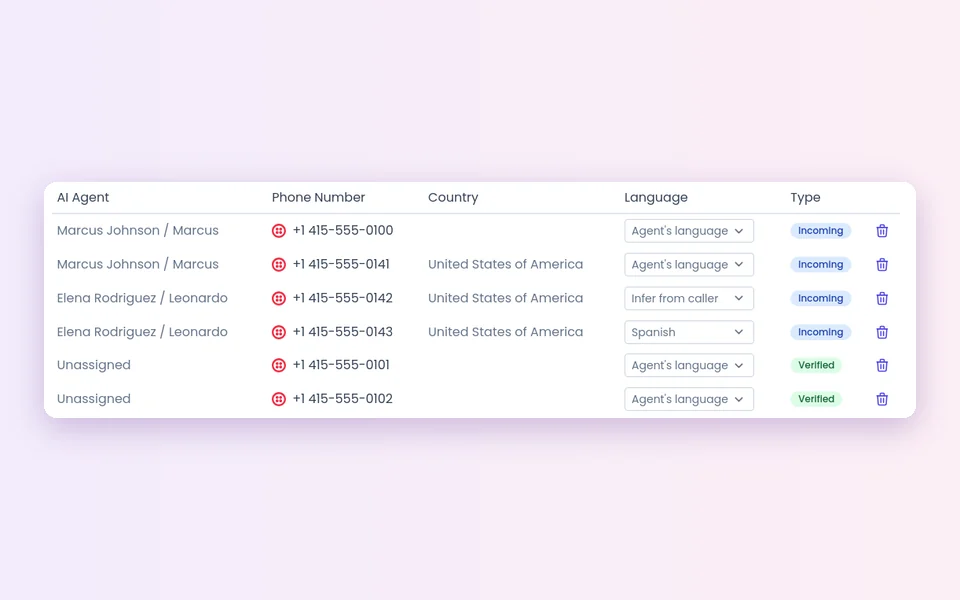Click the Twilio icon beside +1 415-555-0142
Image resolution: width=960 pixels, height=600 pixels.
click(279, 298)
